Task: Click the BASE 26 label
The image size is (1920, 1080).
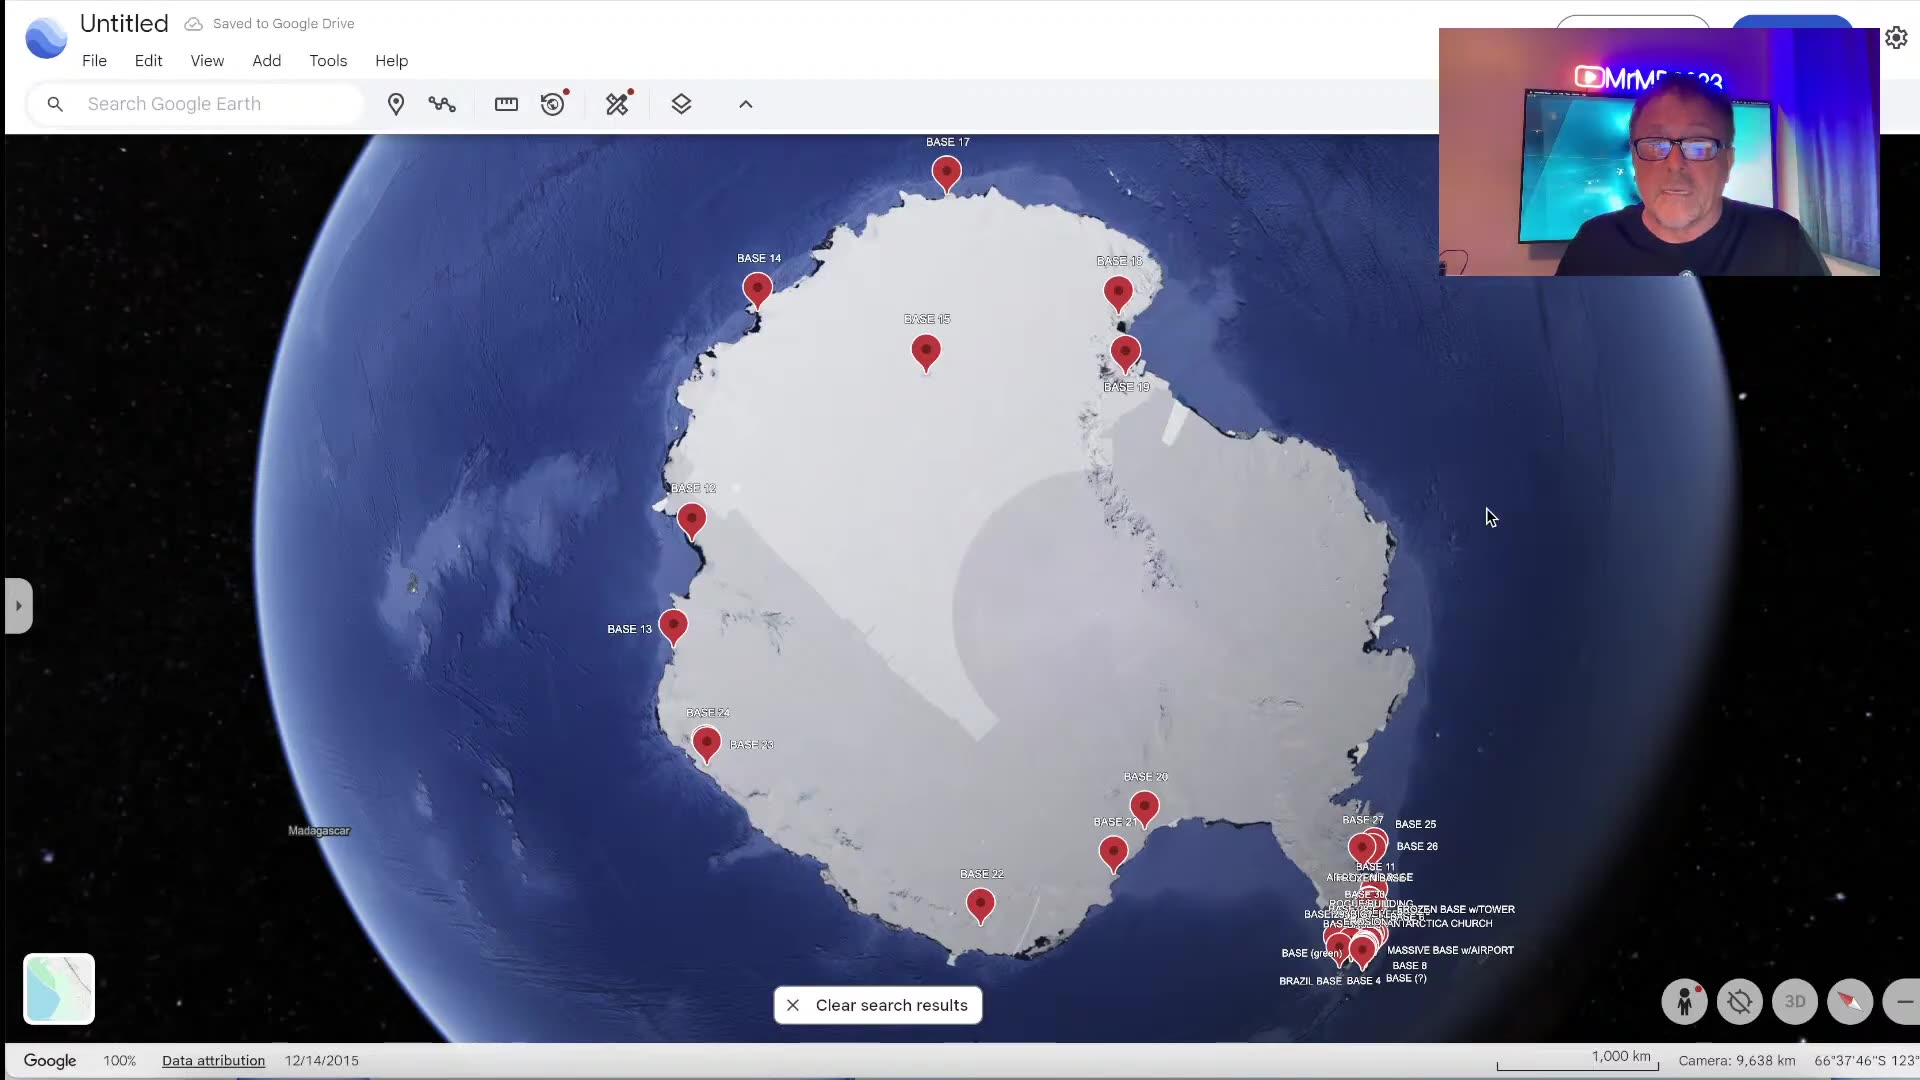Action: pos(1417,847)
